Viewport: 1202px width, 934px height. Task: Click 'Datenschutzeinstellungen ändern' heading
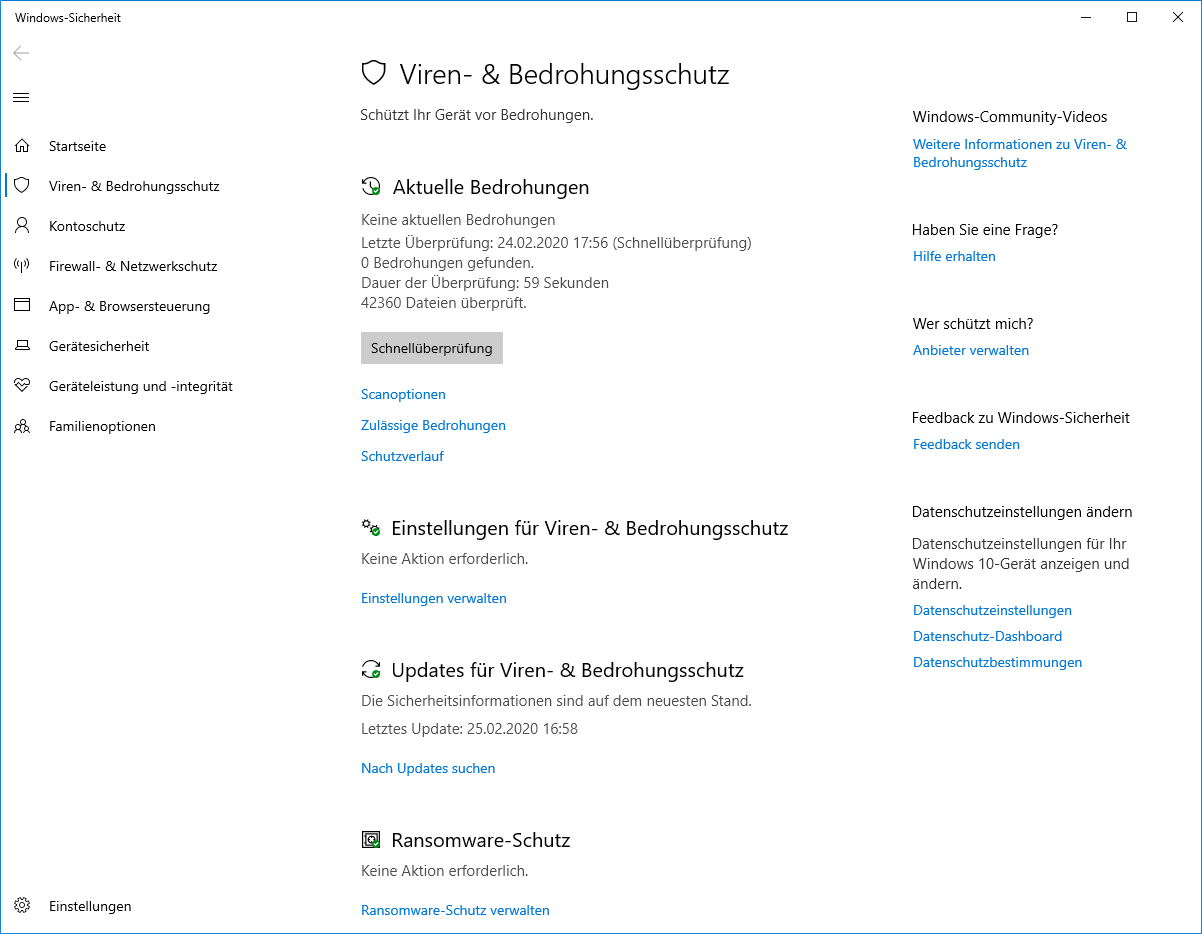click(x=1022, y=511)
